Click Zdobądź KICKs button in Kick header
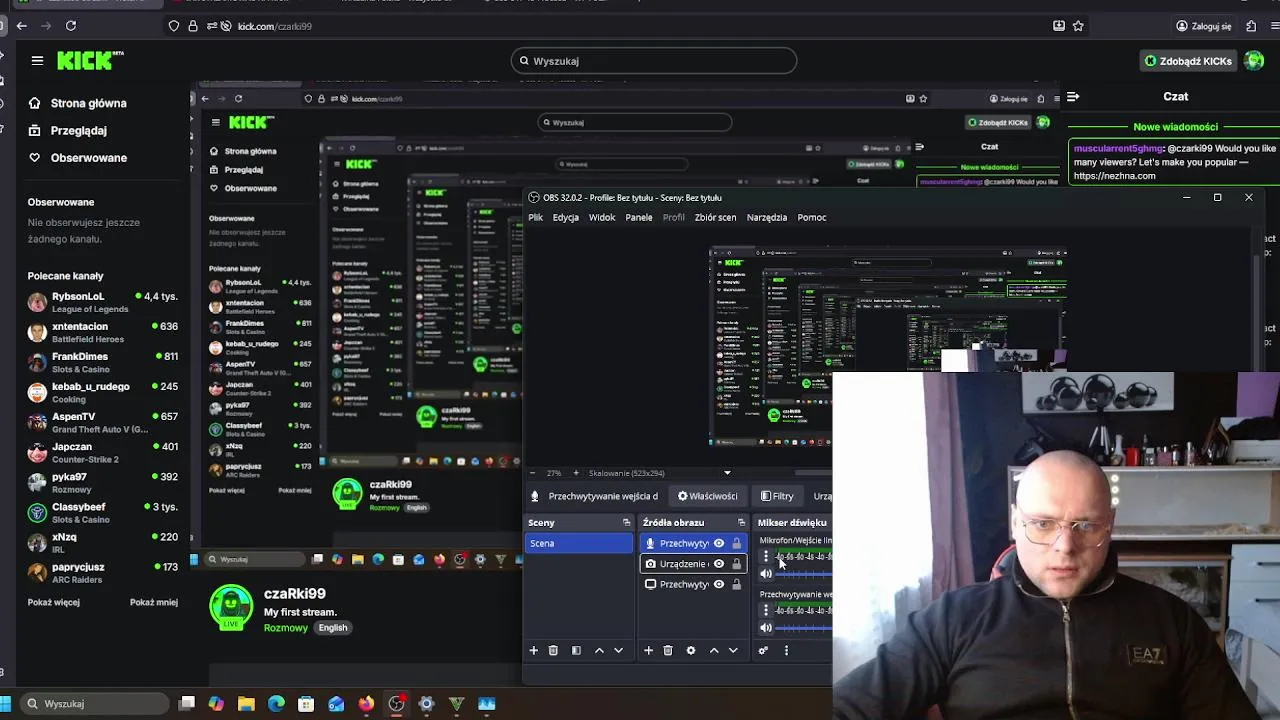 (1189, 61)
